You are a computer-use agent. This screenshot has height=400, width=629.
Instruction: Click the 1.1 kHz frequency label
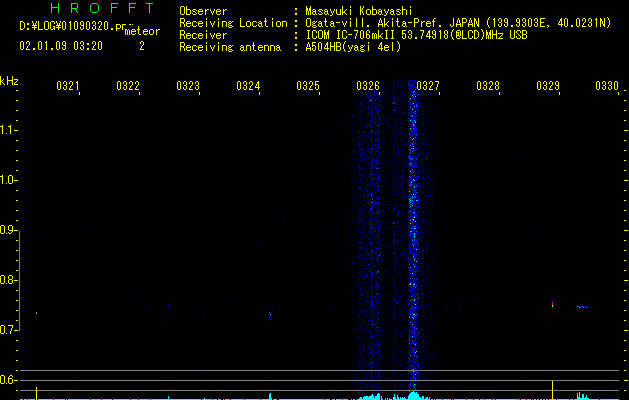click(8, 130)
